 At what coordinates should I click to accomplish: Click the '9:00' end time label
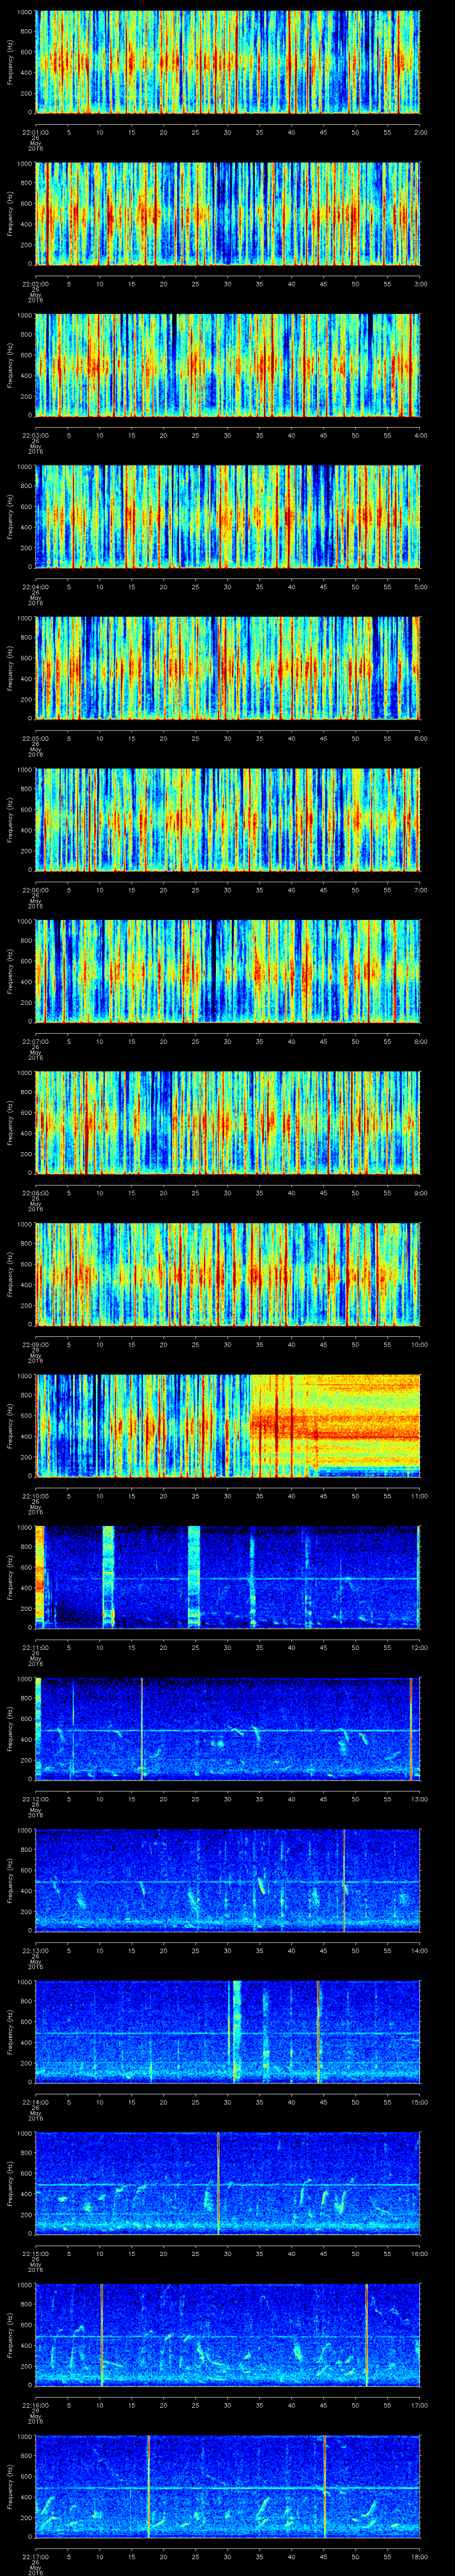pyautogui.click(x=420, y=1192)
